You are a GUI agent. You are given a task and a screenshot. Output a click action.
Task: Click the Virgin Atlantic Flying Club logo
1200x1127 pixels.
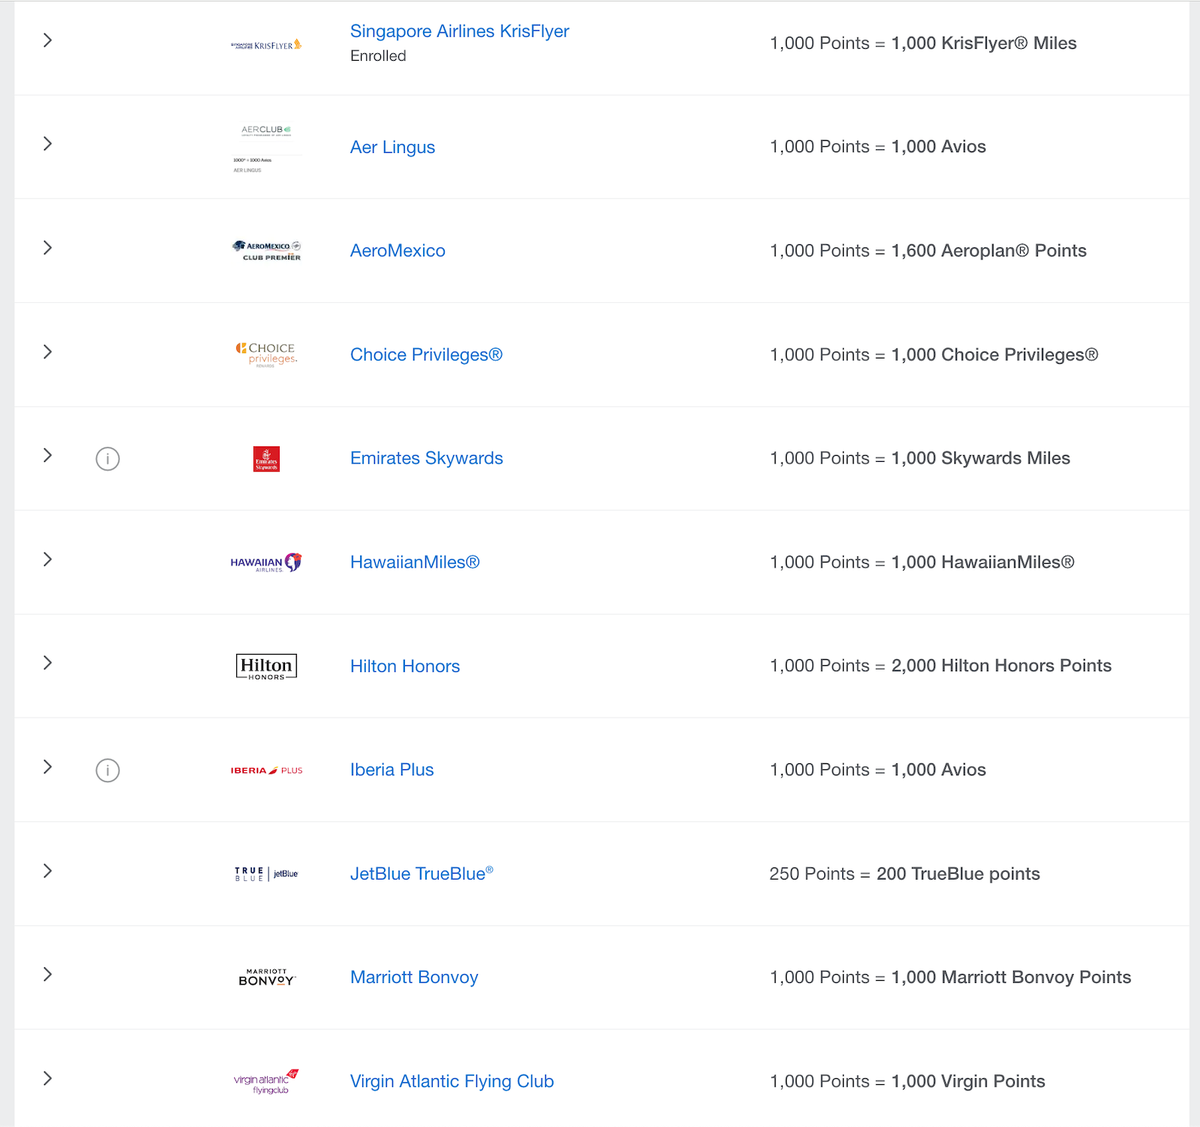pos(266,1081)
